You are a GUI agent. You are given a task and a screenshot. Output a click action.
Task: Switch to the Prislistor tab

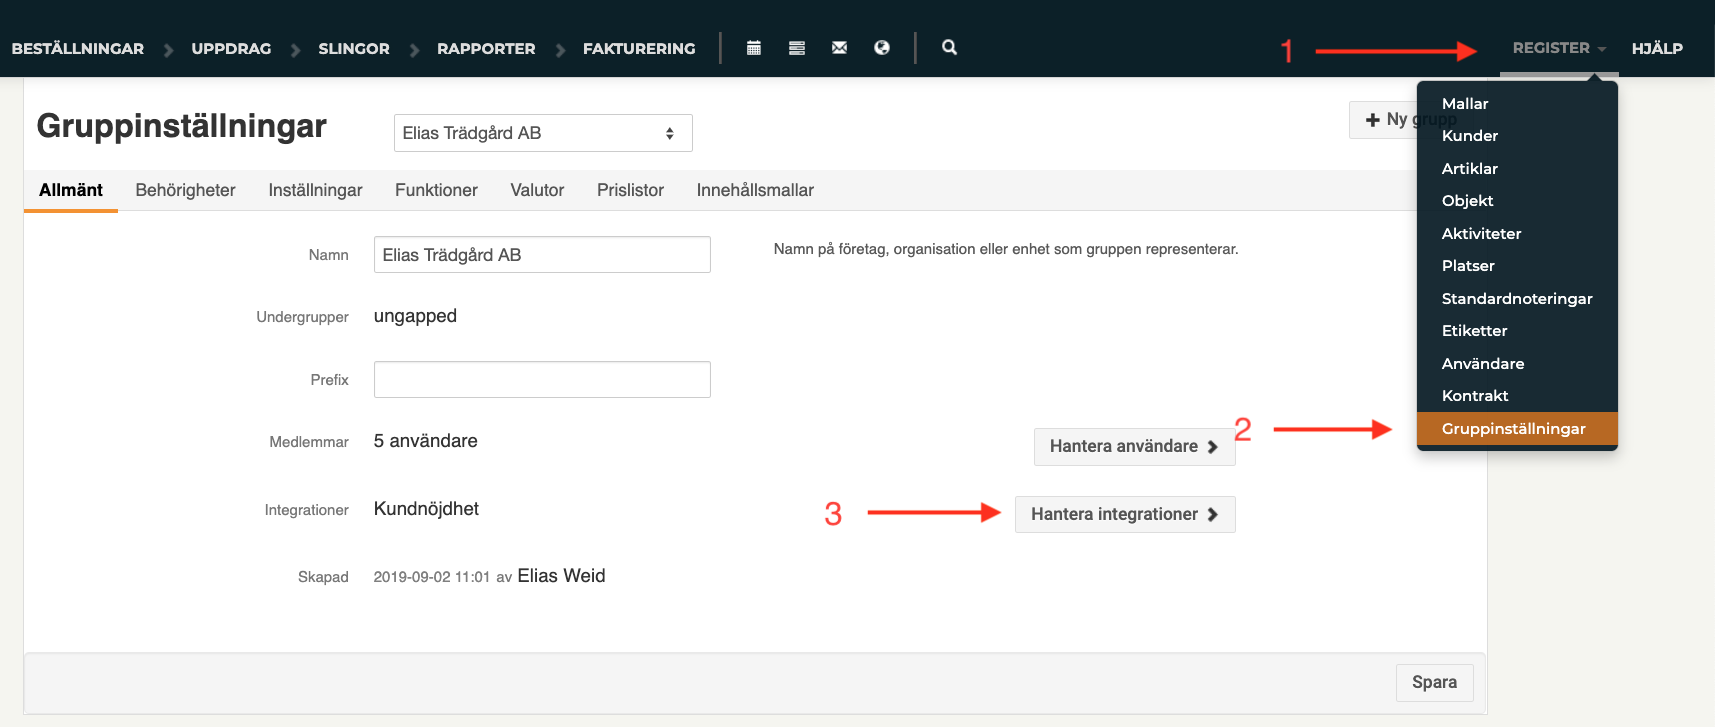click(x=630, y=190)
